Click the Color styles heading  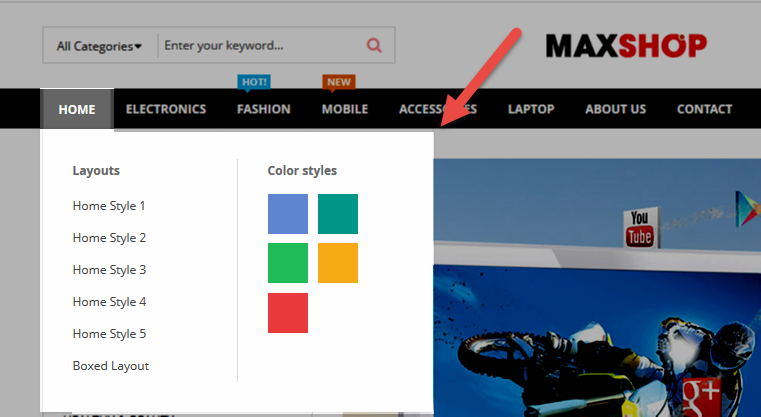click(302, 170)
